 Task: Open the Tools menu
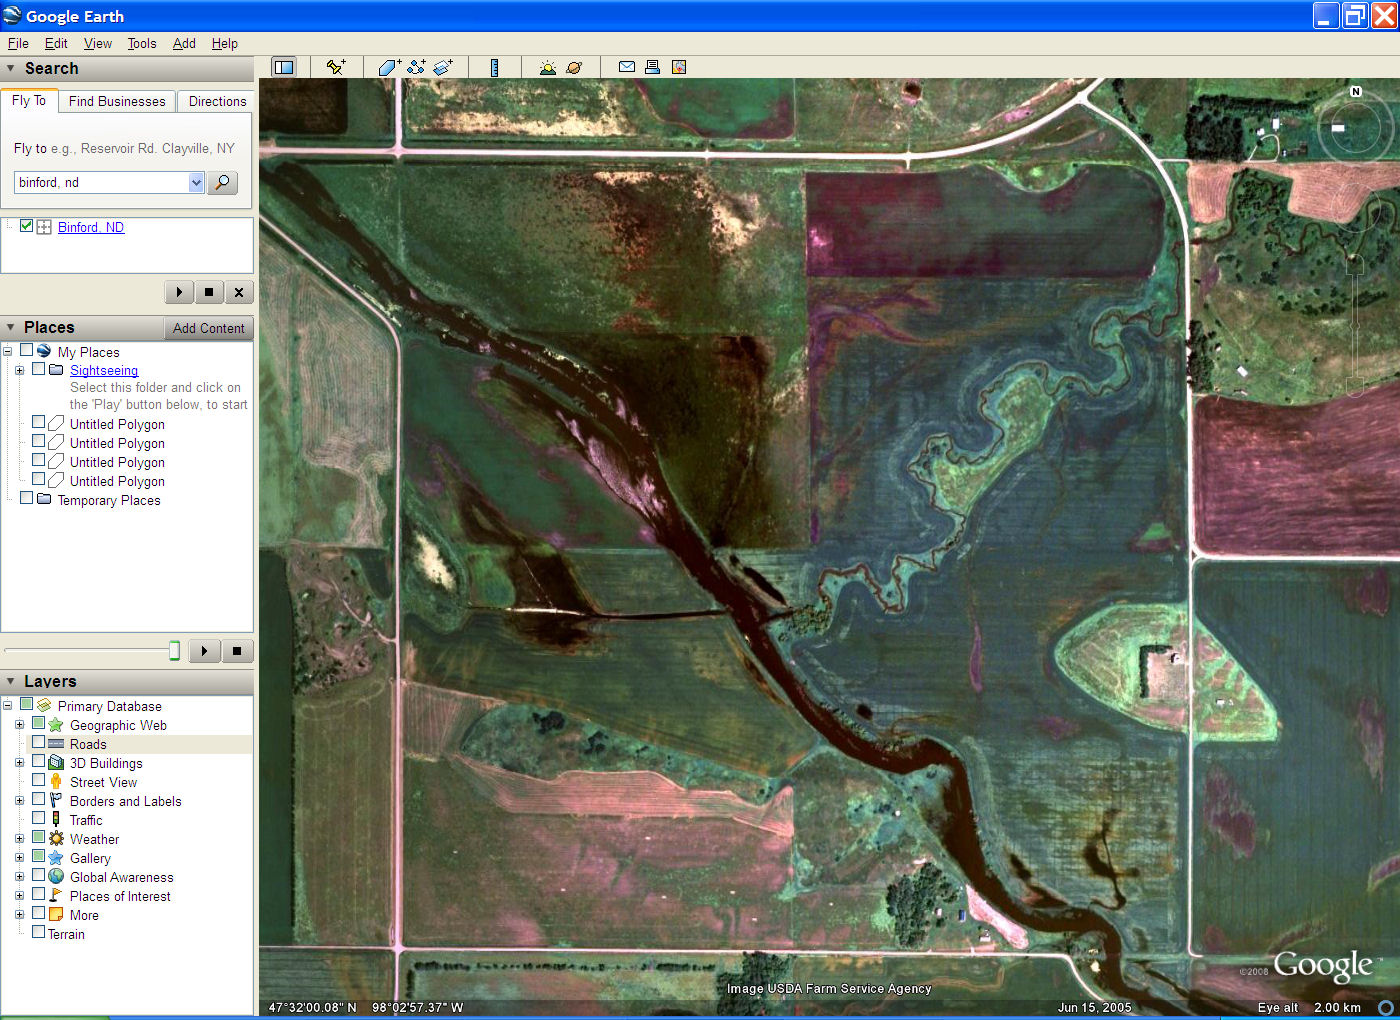point(142,43)
